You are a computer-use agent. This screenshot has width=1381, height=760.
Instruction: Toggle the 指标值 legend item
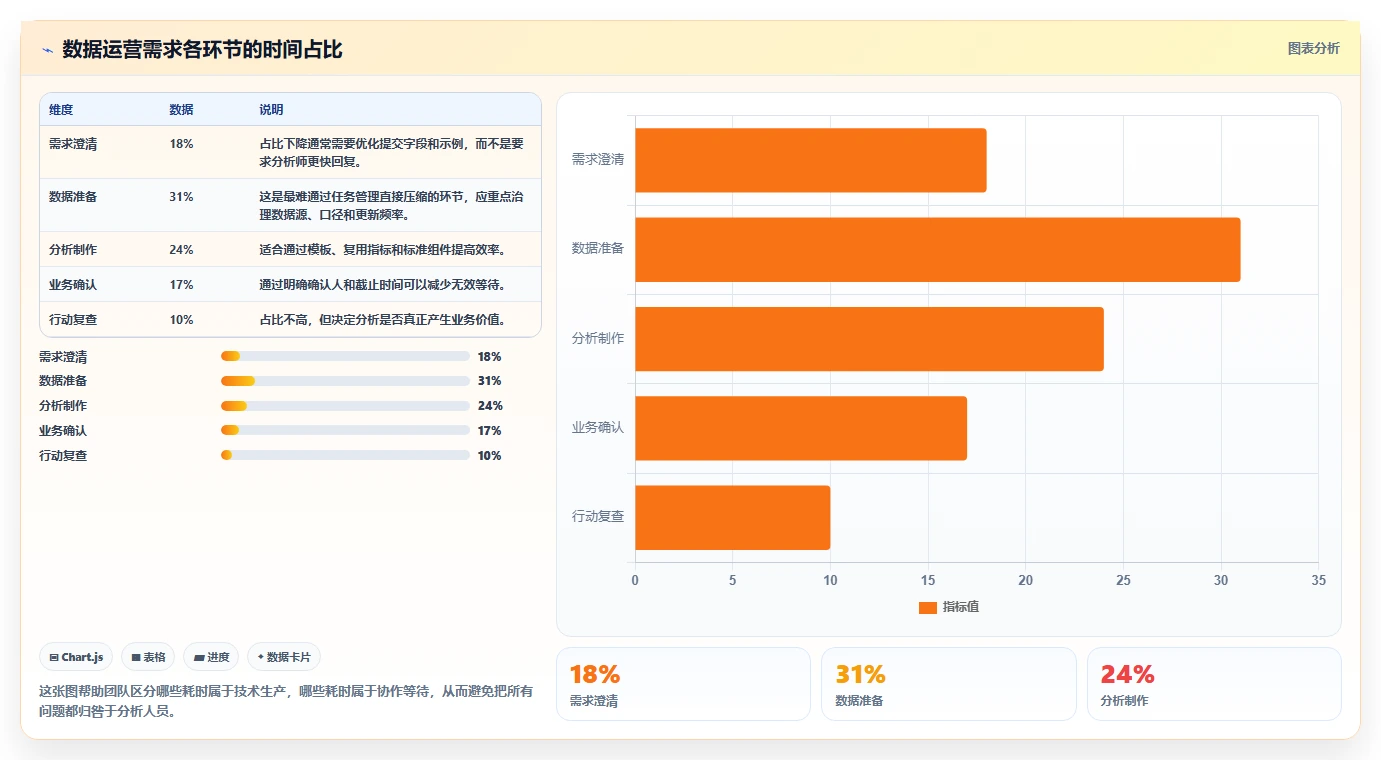coord(949,607)
